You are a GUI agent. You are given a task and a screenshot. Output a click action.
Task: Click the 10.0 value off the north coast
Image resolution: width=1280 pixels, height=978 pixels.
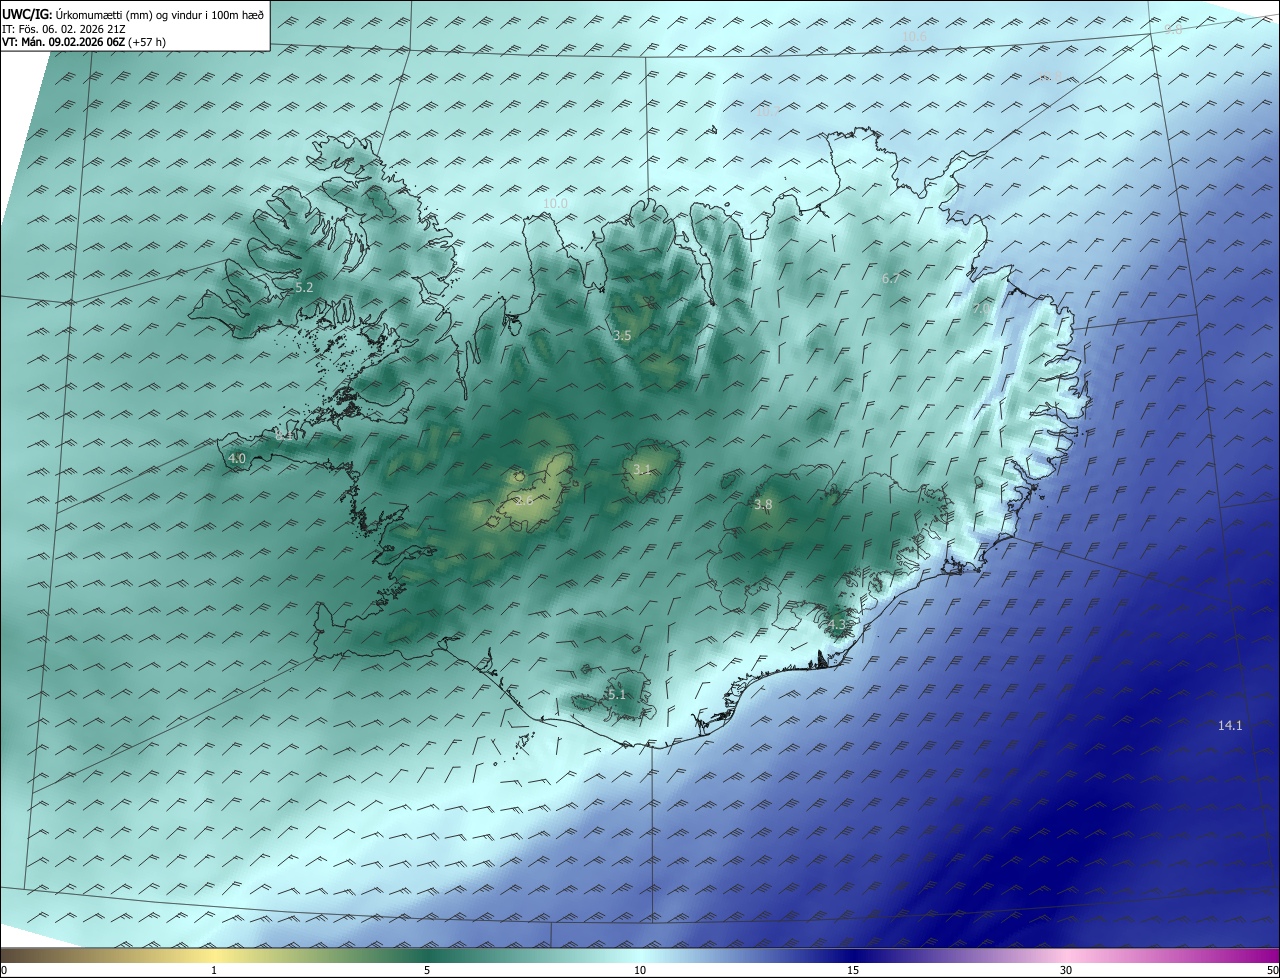pos(555,203)
